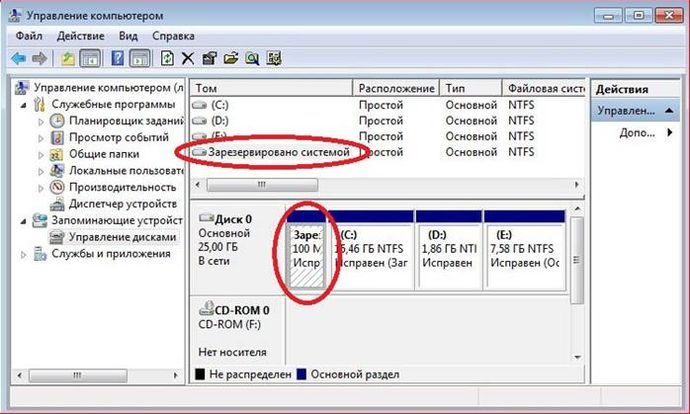Click the up one level folder icon

click(67, 58)
